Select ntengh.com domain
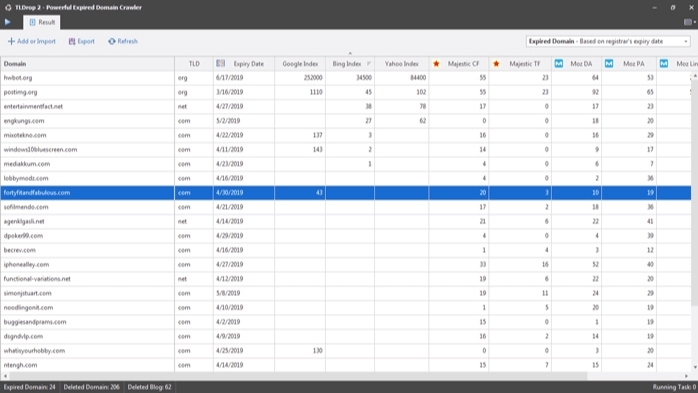This screenshot has height=393, width=698. tap(20, 365)
